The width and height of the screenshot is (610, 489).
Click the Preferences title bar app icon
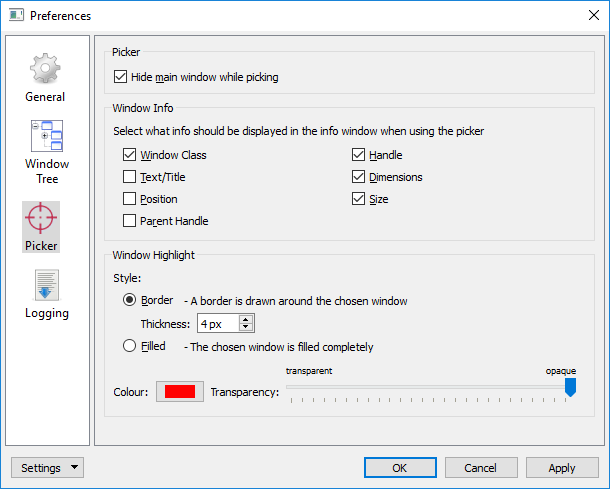[x=16, y=16]
